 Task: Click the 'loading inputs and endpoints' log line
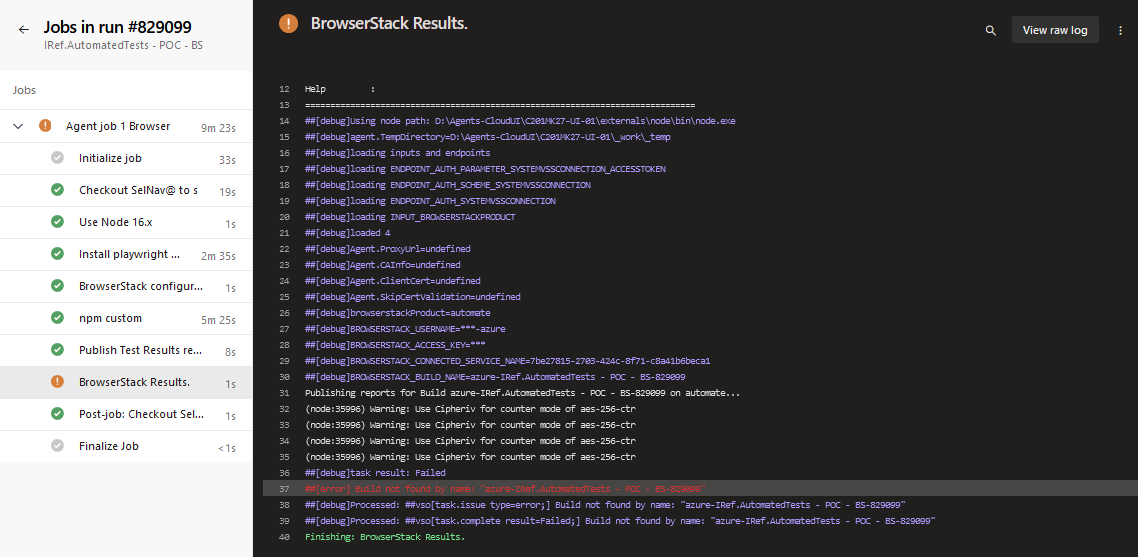397,153
